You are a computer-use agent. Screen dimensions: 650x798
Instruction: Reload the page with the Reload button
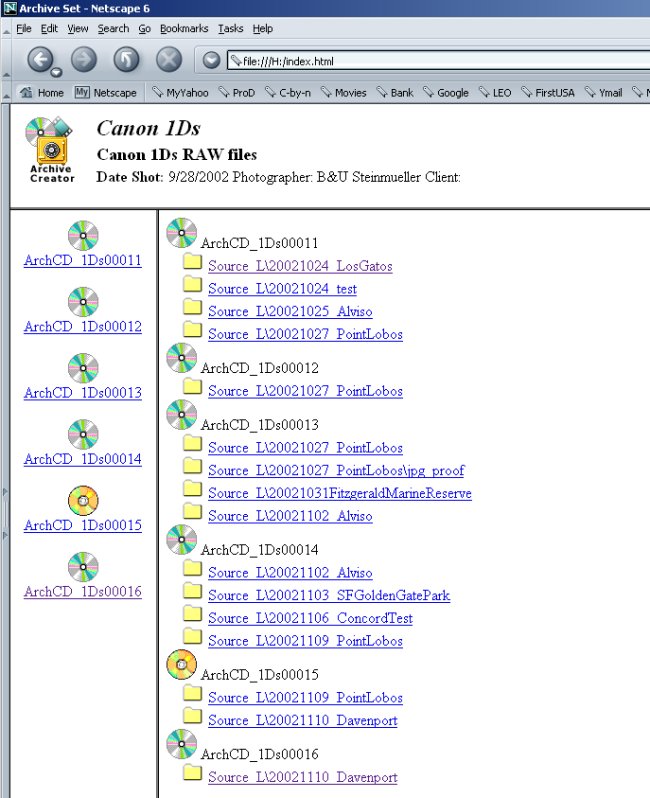[x=126, y=60]
